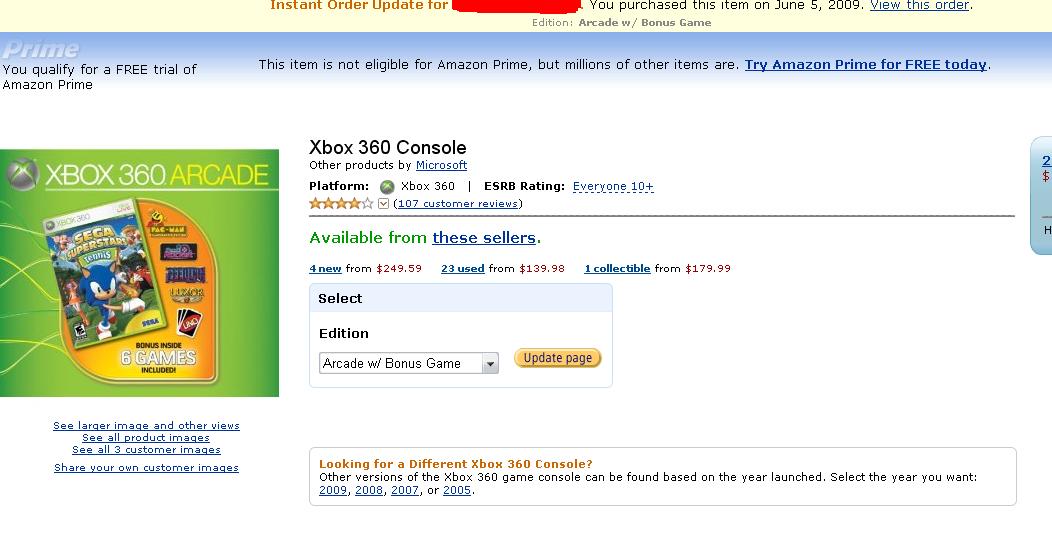Image resolution: width=1052 pixels, height=553 pixels.
Task: View the 23 used offers
Action: point(462,268)
